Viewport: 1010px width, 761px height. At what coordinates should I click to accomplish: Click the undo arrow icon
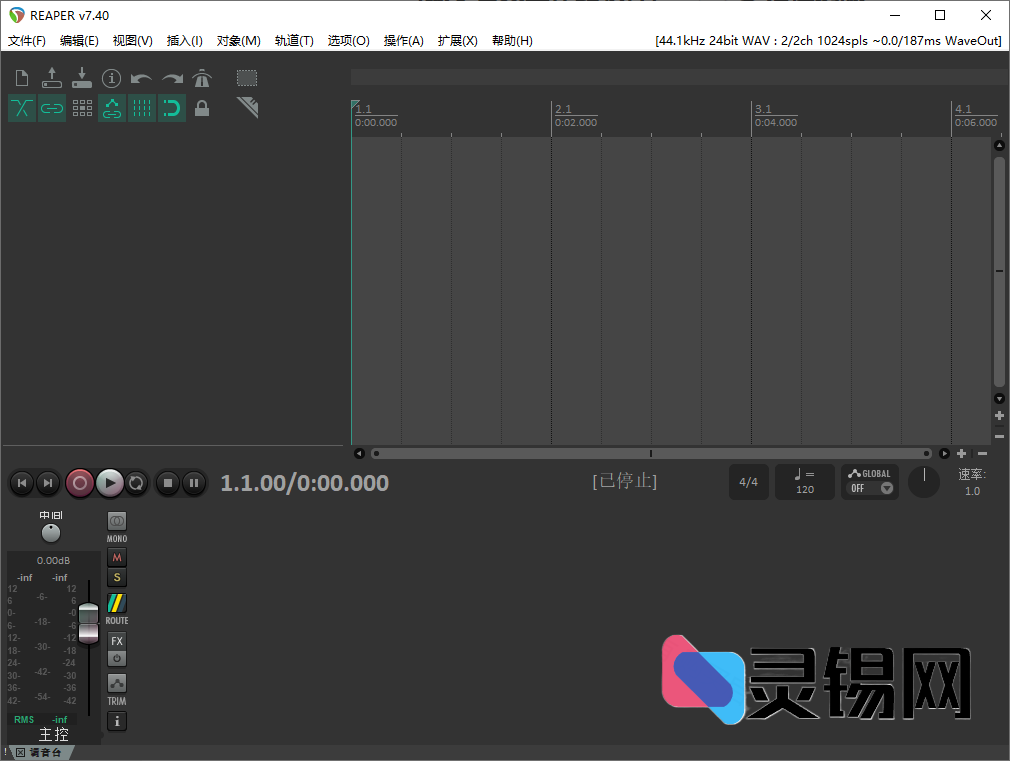[141, 77]
